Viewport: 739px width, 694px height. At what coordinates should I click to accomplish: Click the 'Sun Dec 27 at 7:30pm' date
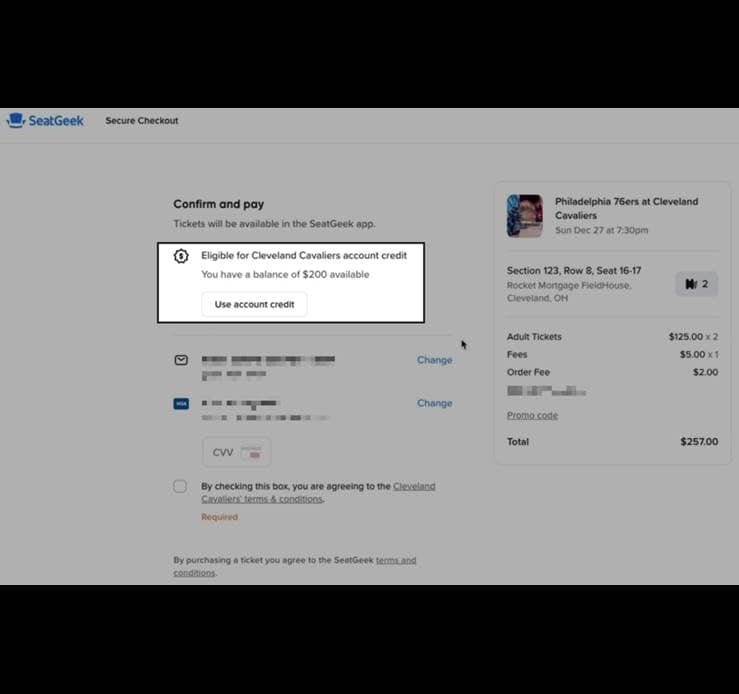(x=601, y=230)
